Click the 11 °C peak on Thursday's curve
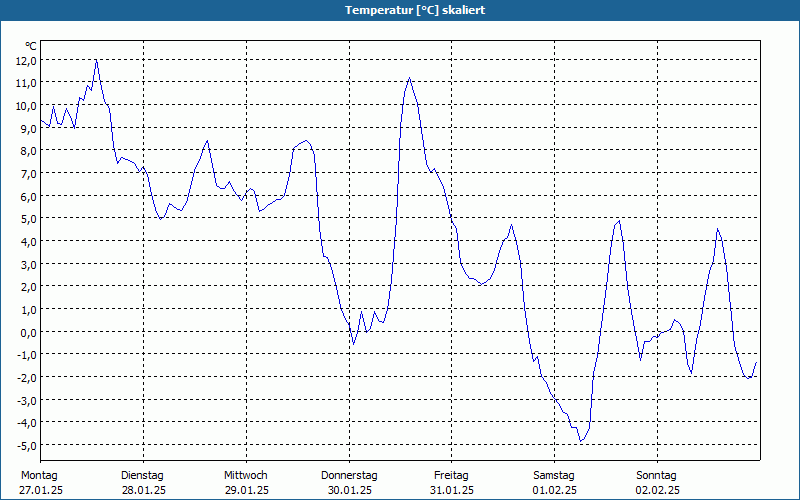The width and height of the screenshot is (800, 500). tap(409, 78)
